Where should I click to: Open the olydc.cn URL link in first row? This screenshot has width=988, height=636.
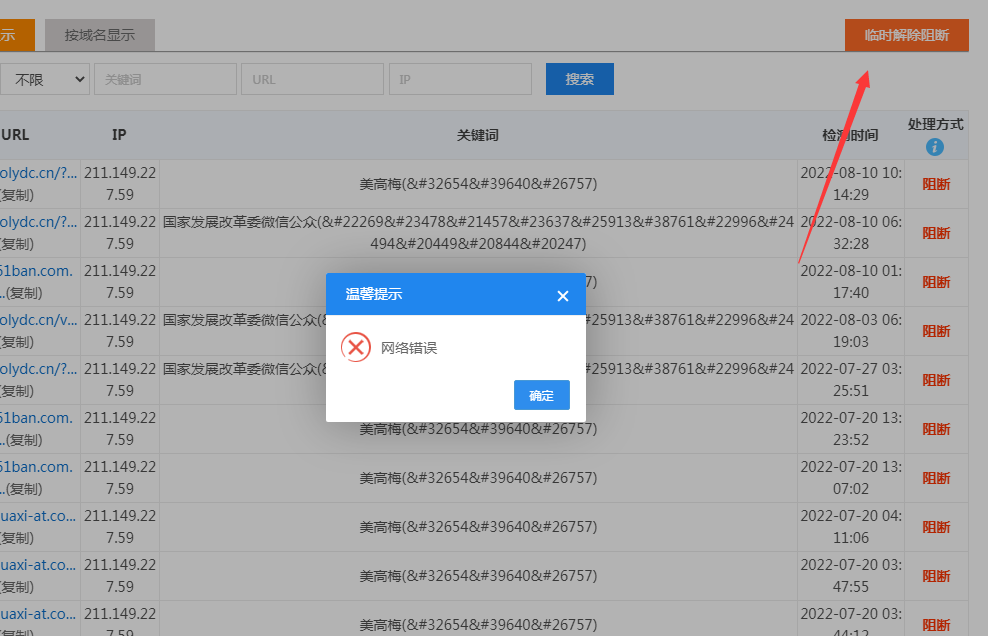pyautogui.click(x=38, y=173)
